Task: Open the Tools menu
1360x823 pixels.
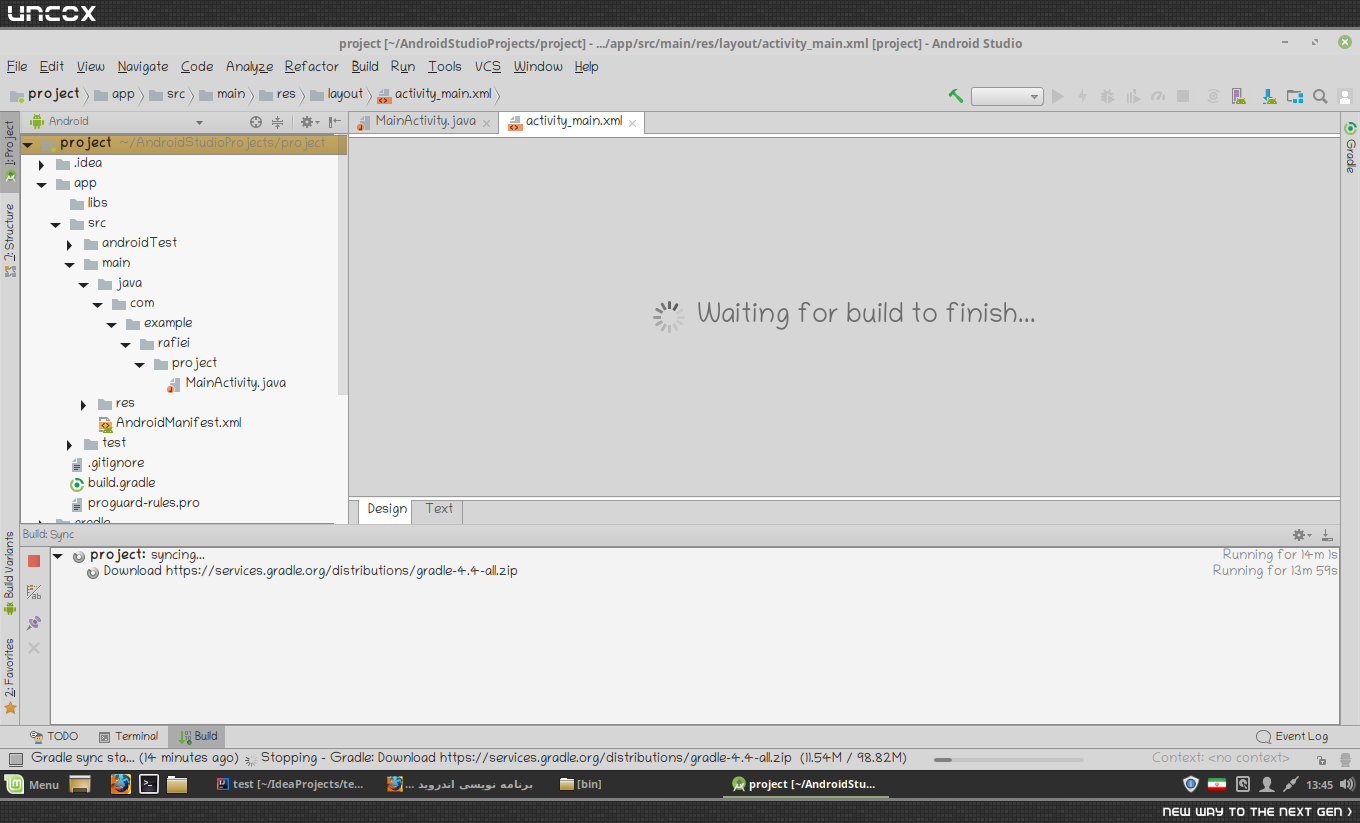Action: point(445,67)
